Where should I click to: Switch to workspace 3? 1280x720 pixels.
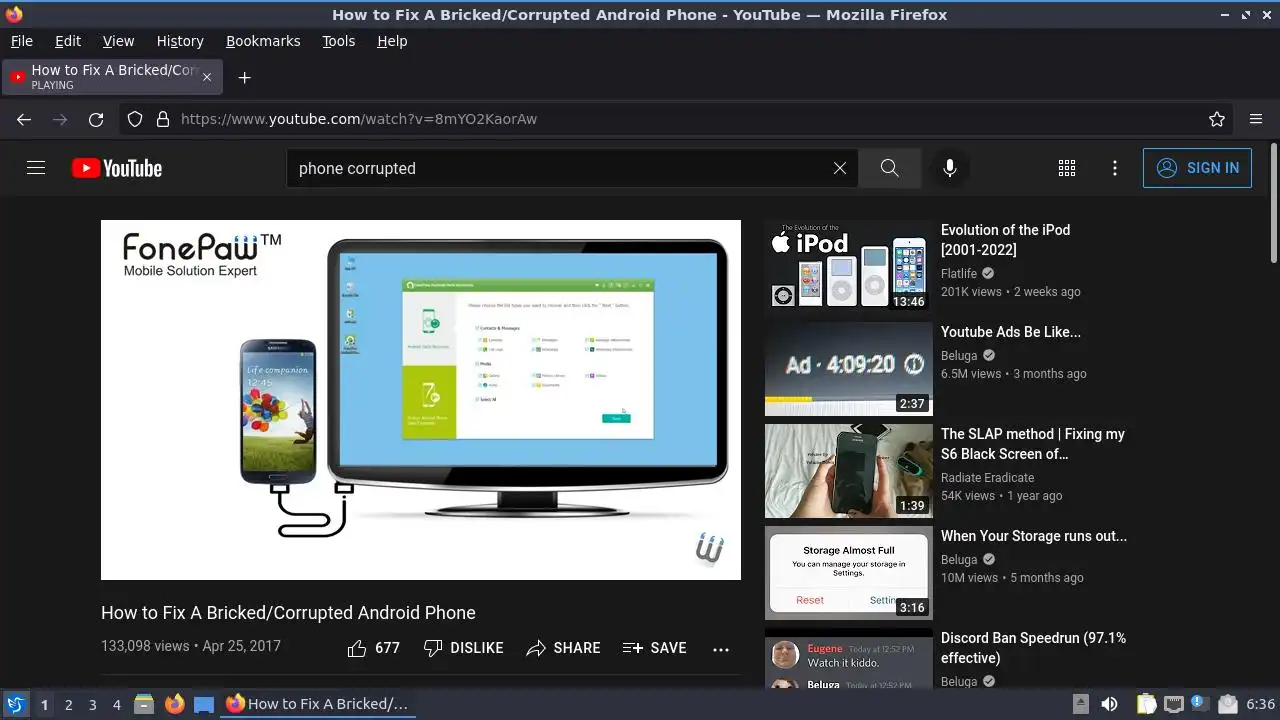click(x=93, y=705)
